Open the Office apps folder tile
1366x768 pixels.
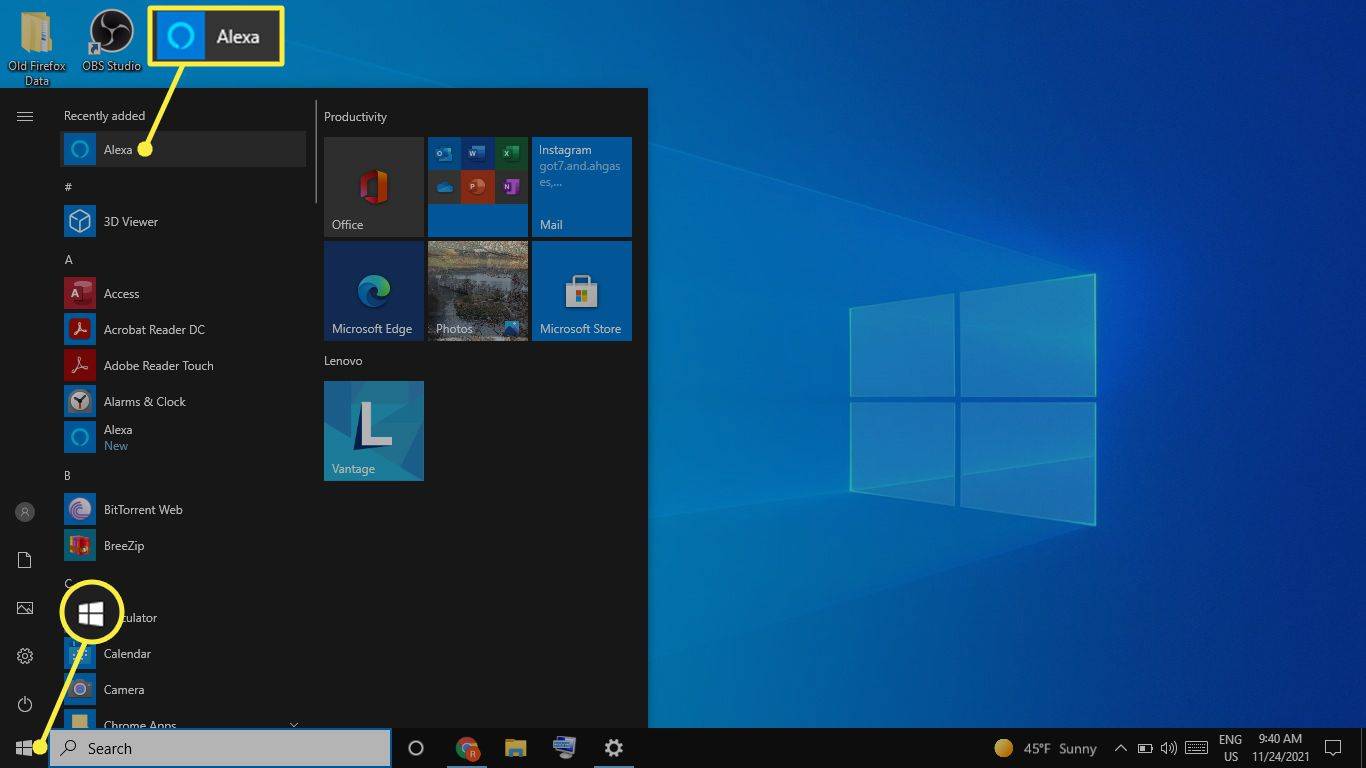pos(478,187)
